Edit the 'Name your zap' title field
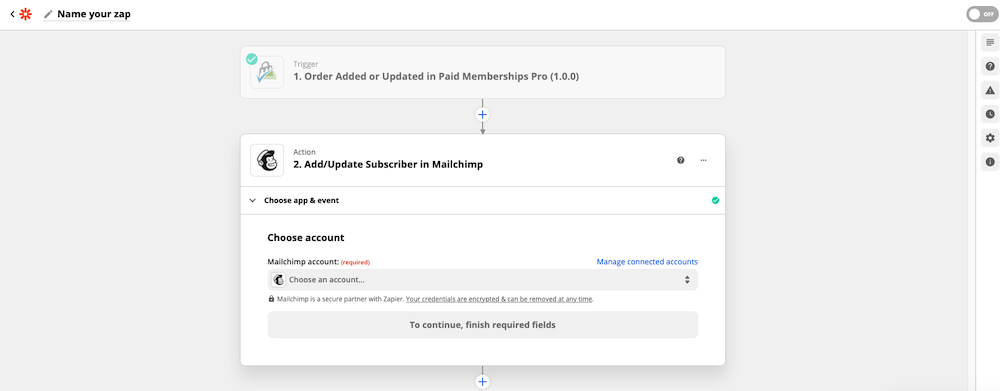 [x=94, y=14]
